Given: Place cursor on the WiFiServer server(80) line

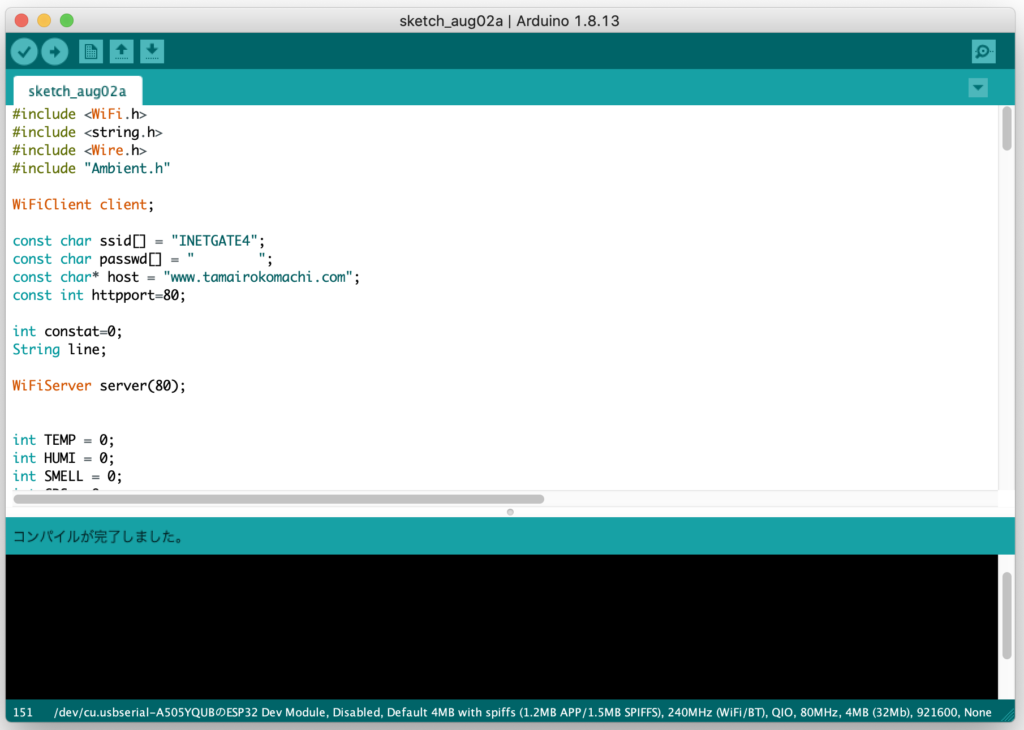Looking at the screenshot, I should click(100, 385).
